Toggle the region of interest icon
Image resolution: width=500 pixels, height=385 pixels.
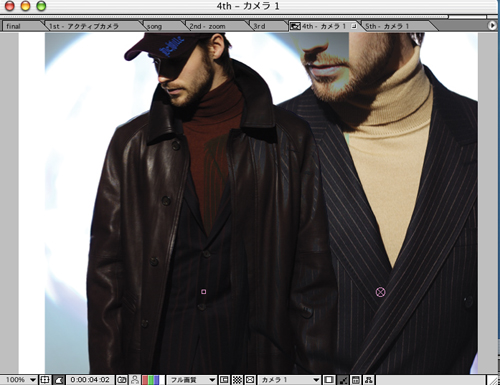224,380
